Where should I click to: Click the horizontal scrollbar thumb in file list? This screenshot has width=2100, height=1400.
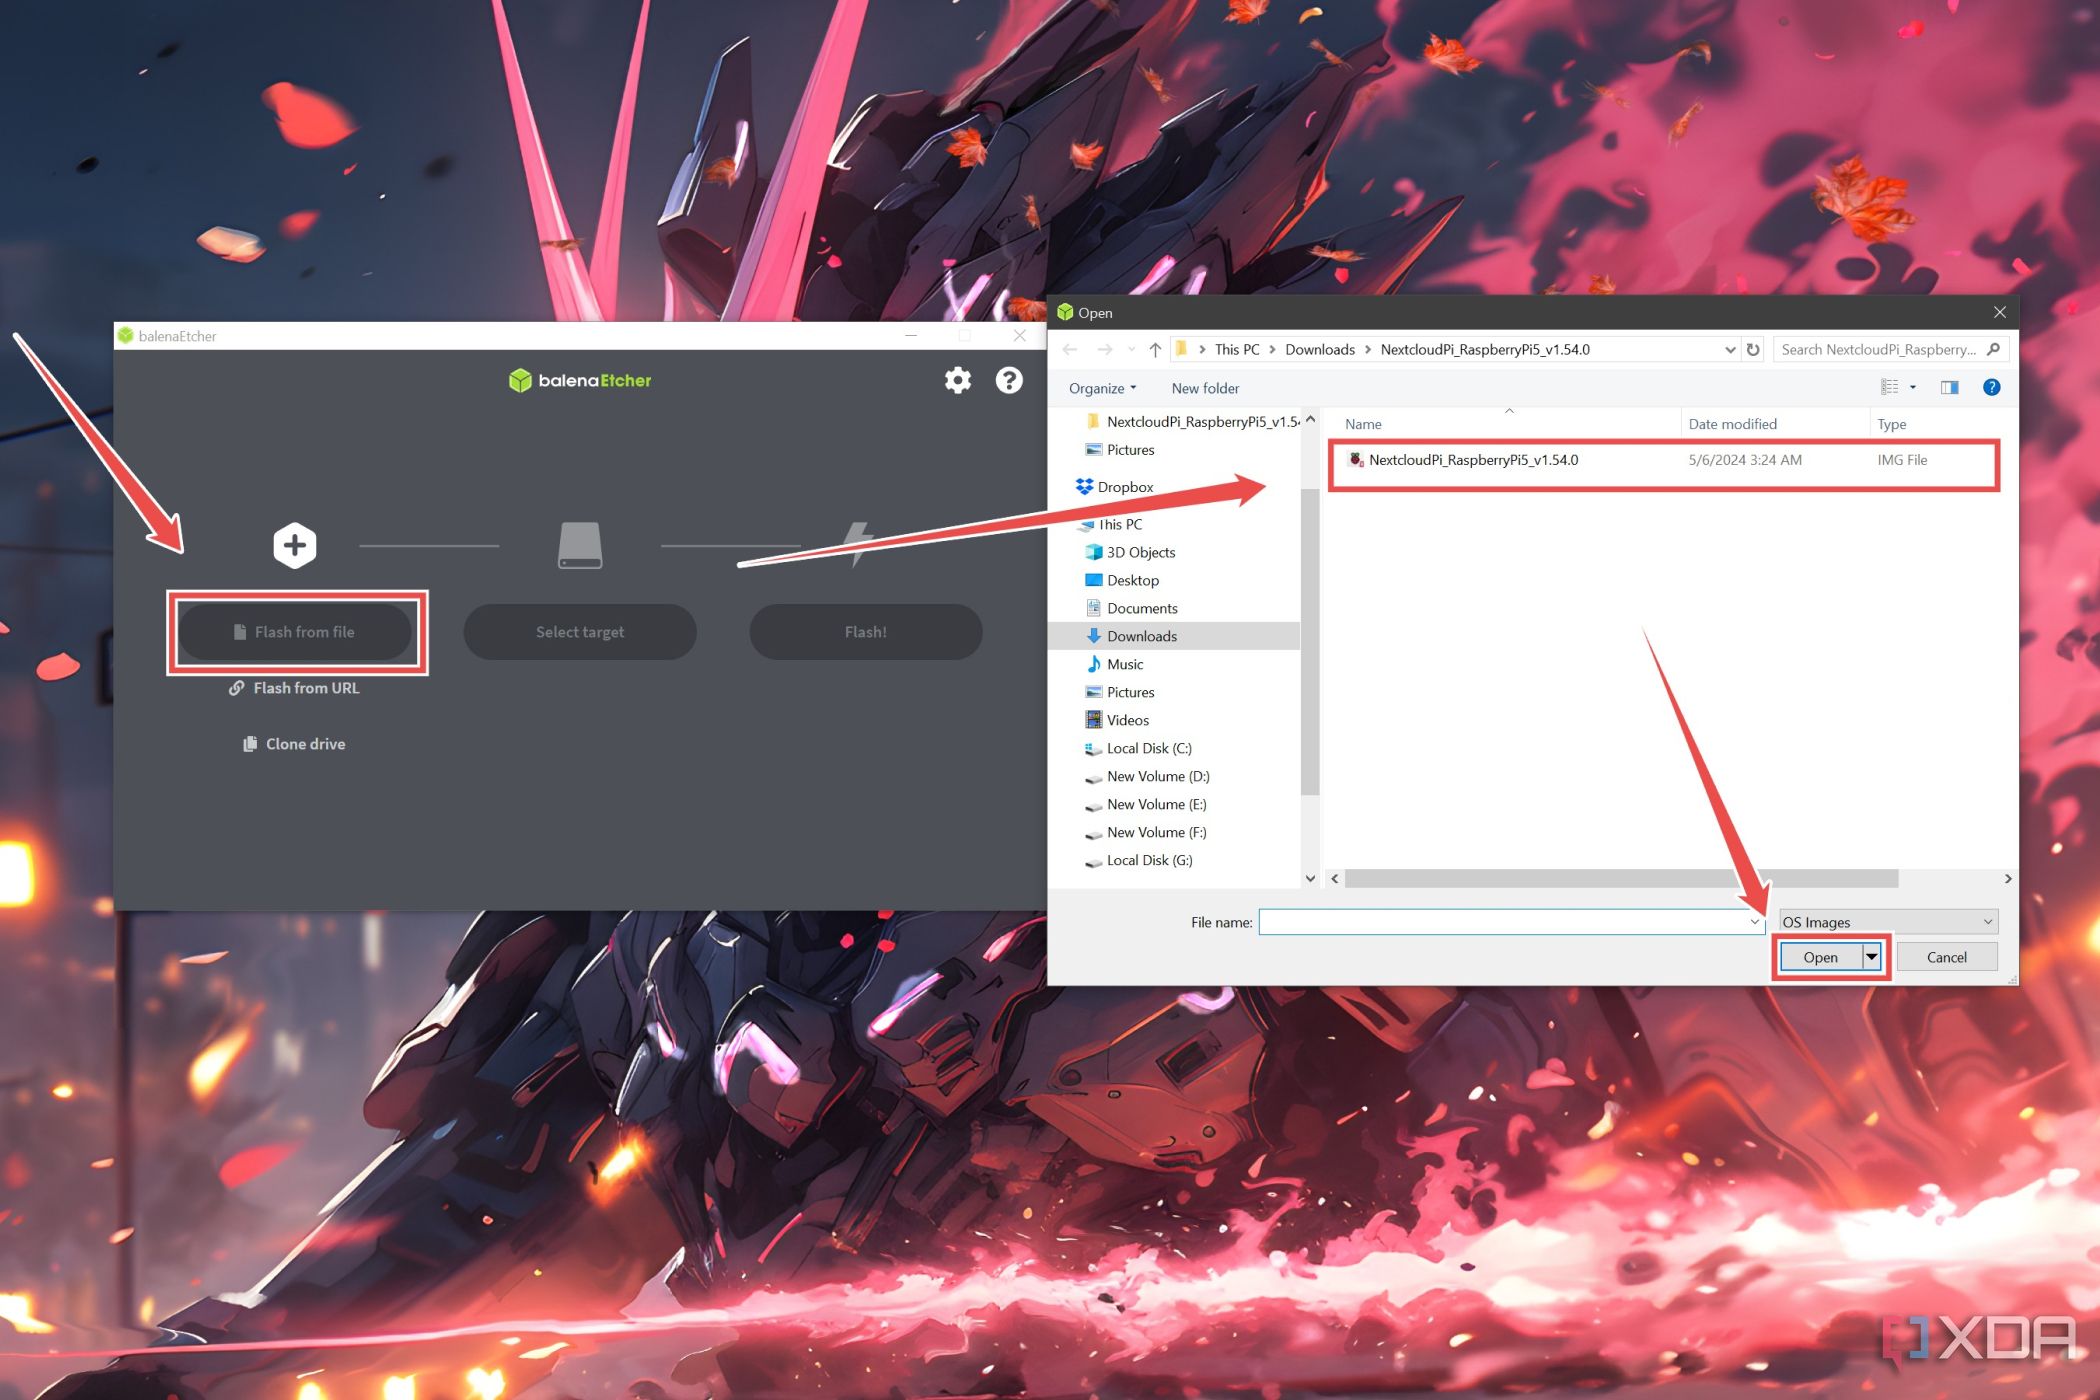click(x=1621, y=879)
